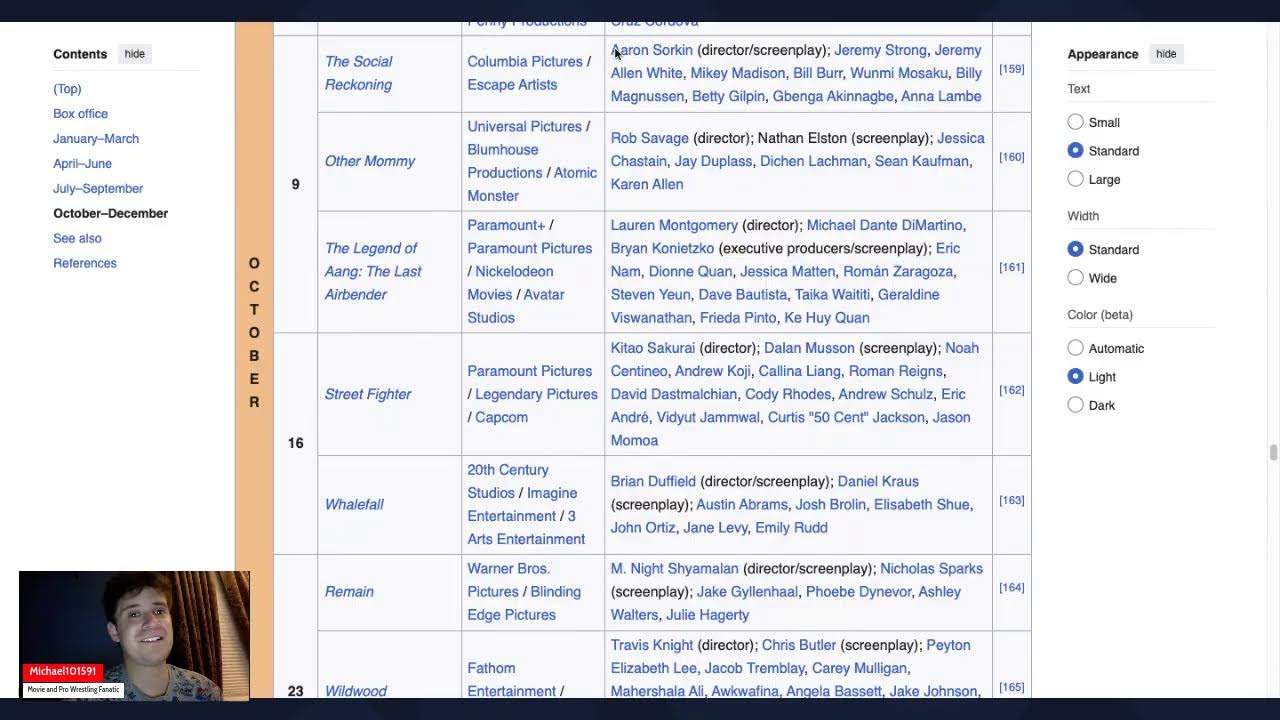Viewport: 1280px width, 720px height.
Task: Select Large text size radio button
Action: point(1075,179)
